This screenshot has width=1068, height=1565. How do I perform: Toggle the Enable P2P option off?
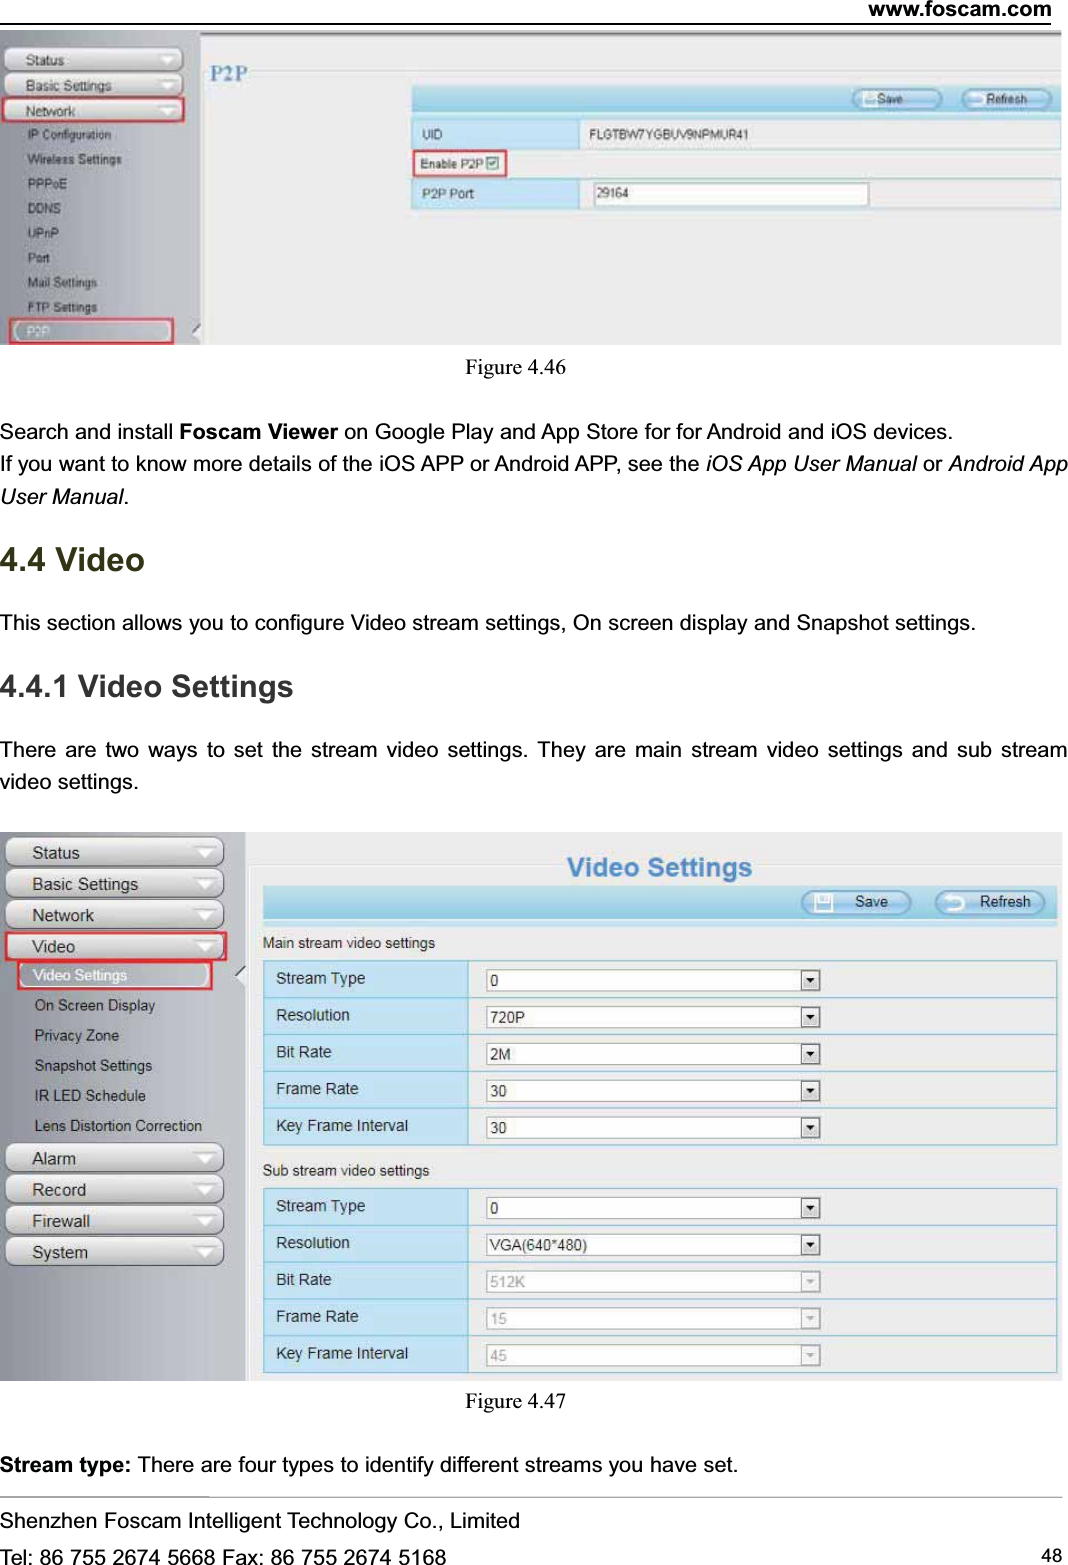pyautogui.click(x=493, y=163)
